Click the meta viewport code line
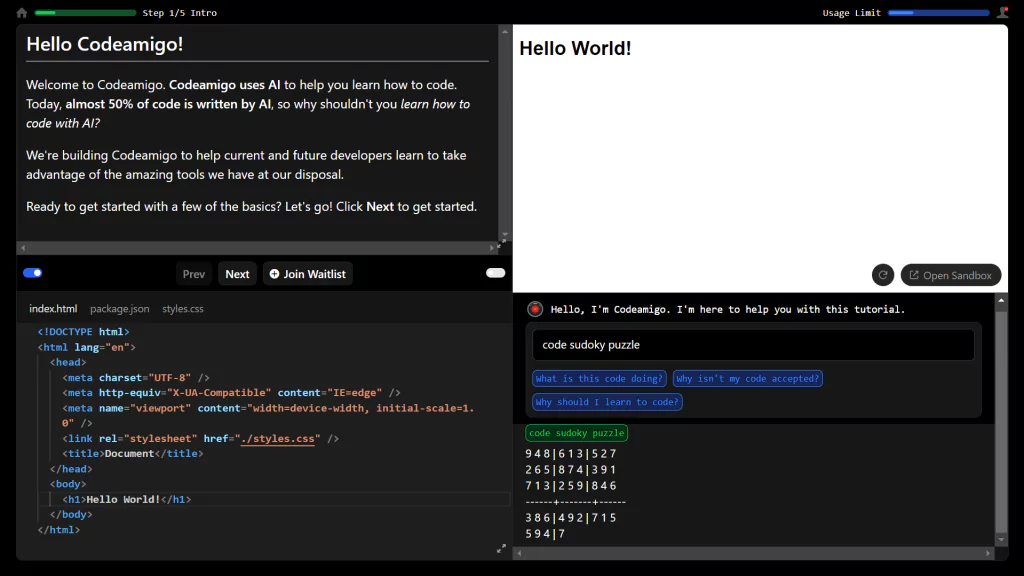 pos(268,415)
